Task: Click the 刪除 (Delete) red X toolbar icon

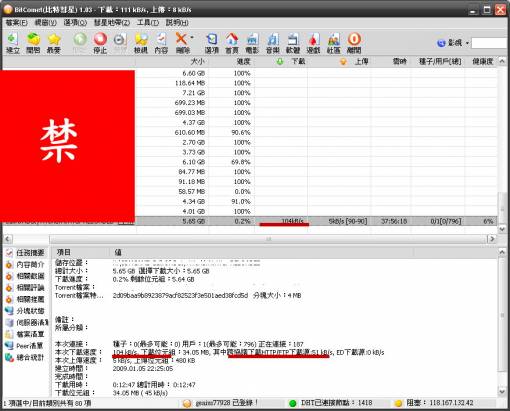Action: [181, 43]
